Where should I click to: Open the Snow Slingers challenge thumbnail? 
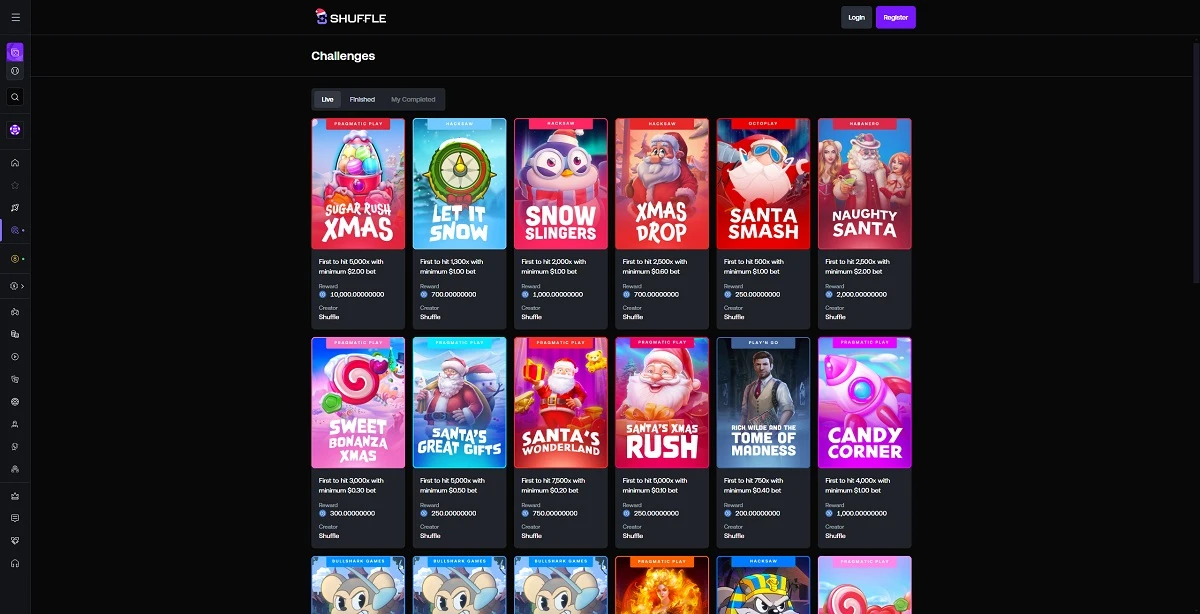pyautogui.click(x=561, y=184)
